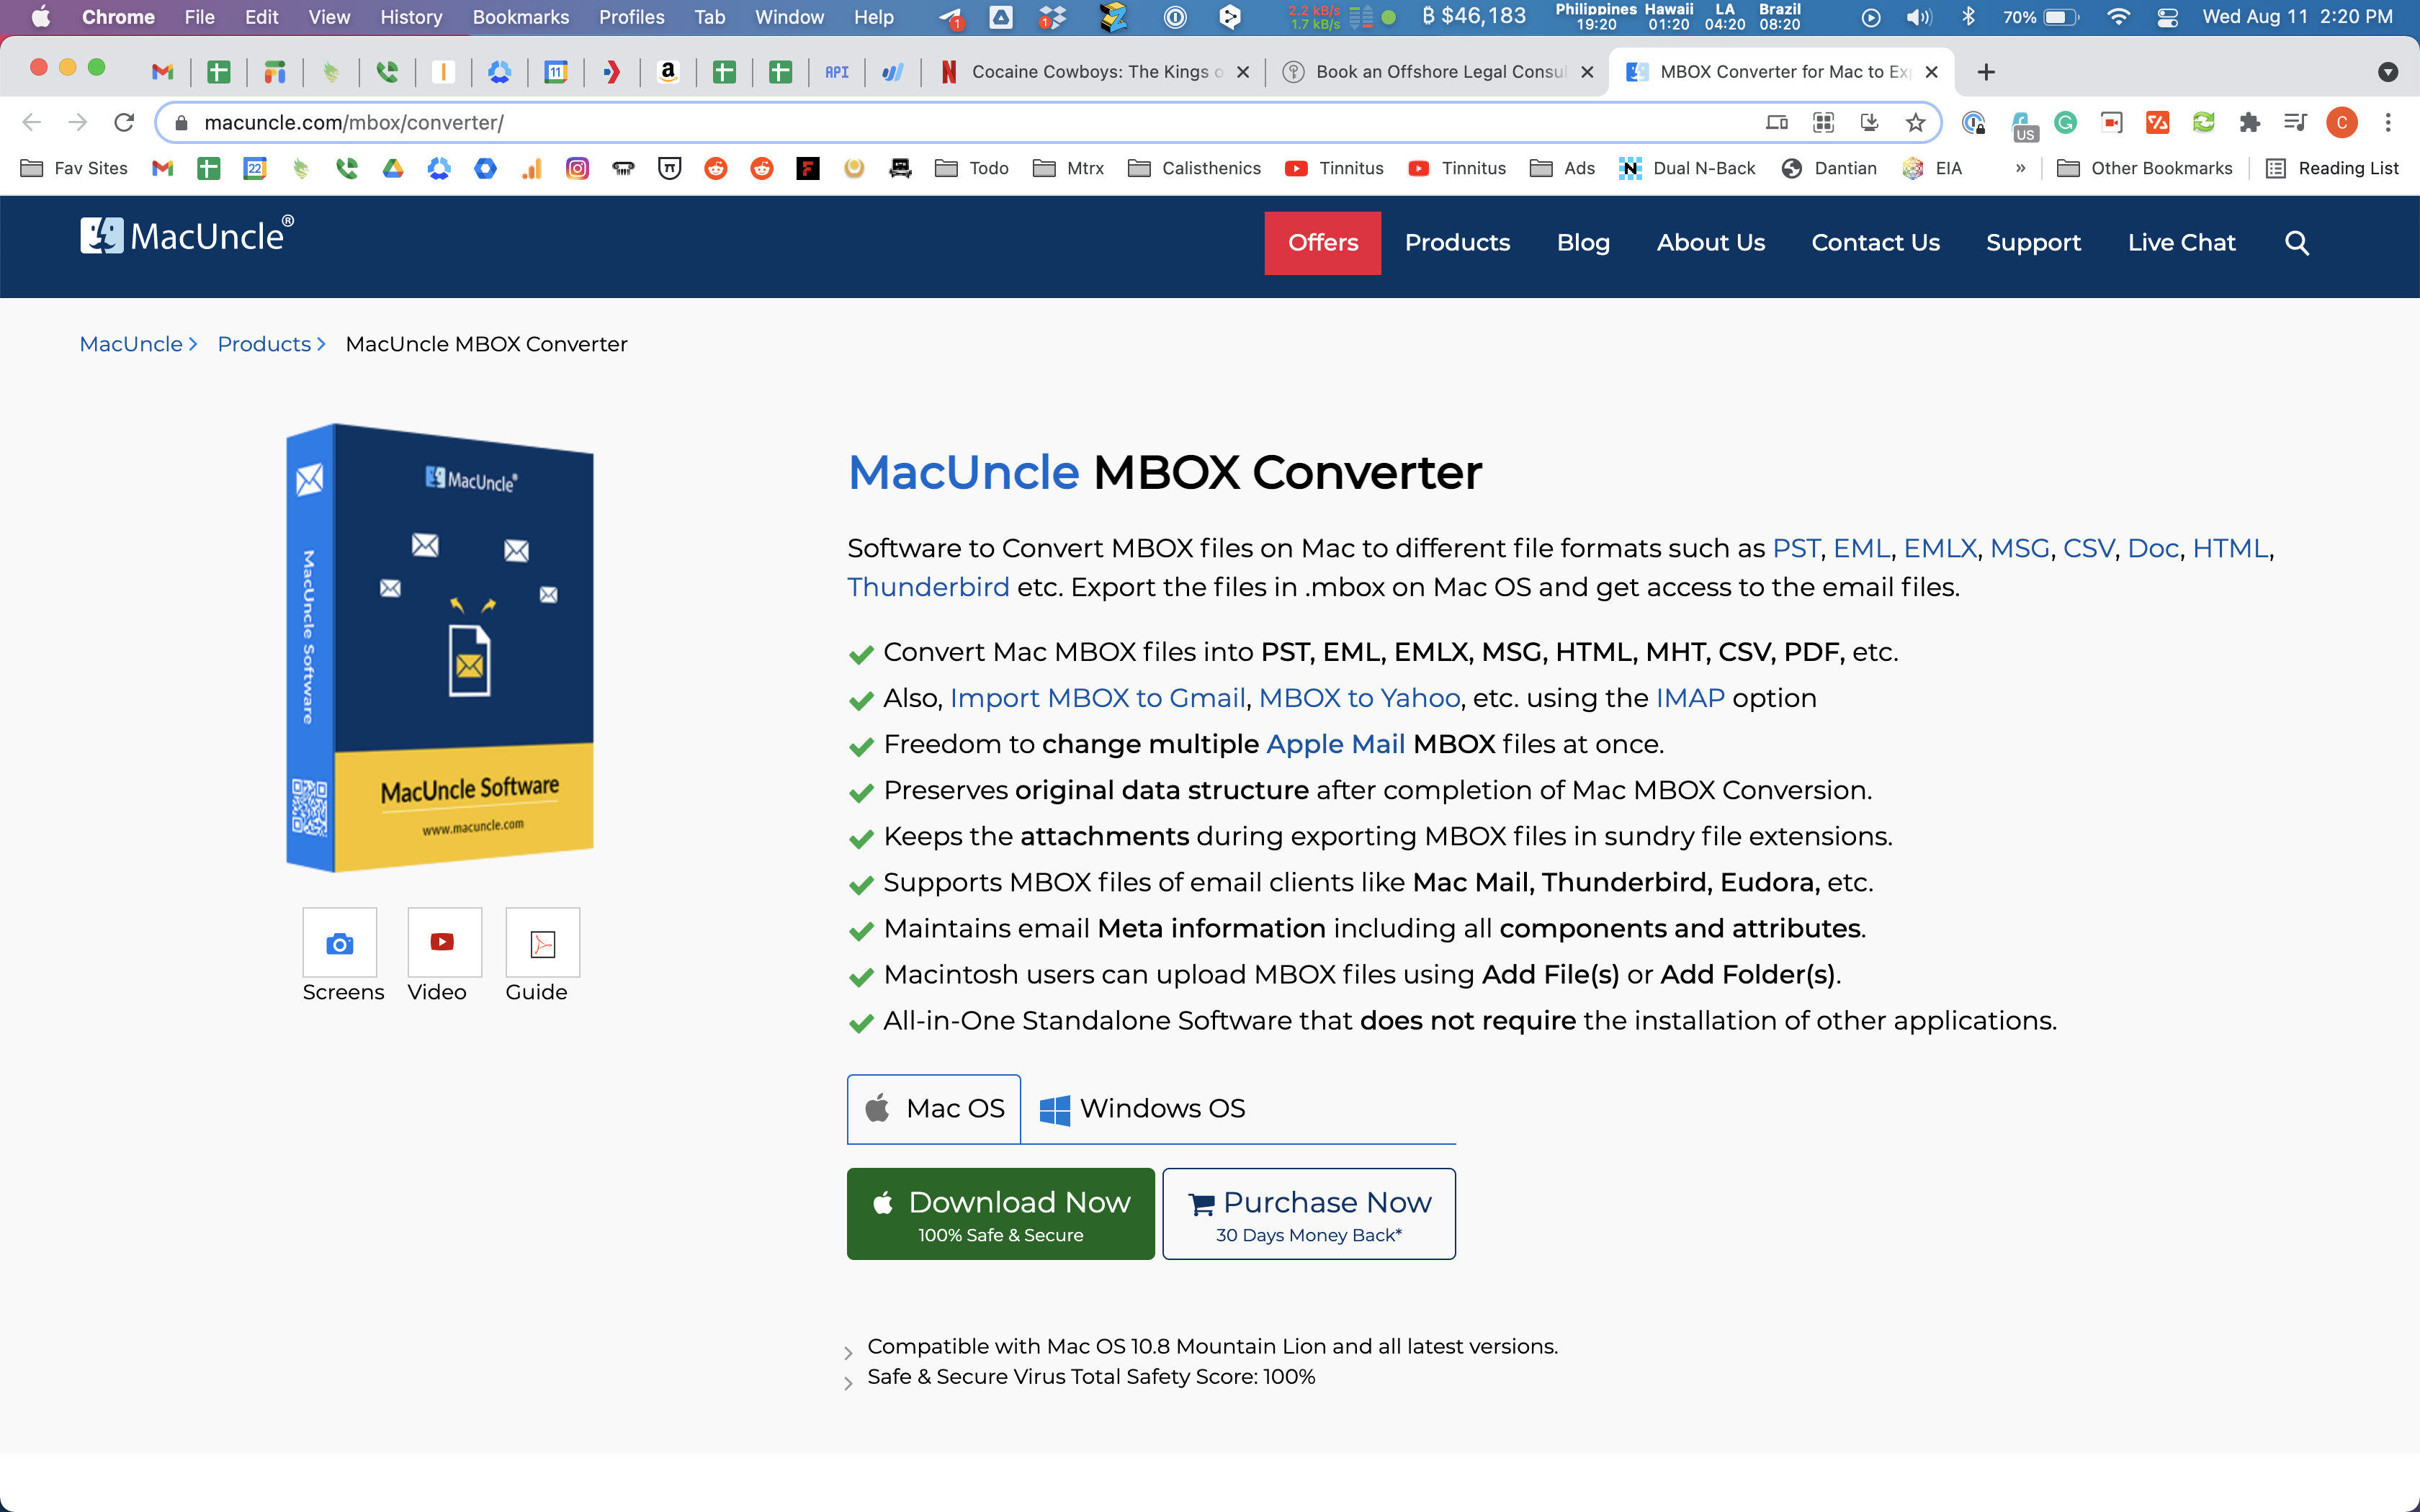Viewport: 2420px width, 1512px height.
Task: Click the PST format link
Action: click(x=1796, y=548)
